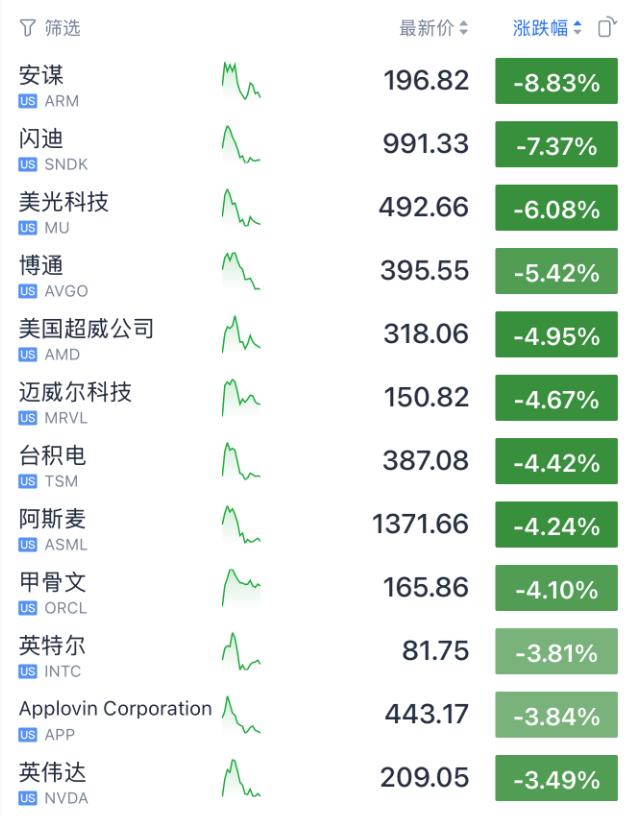The height and width of the screenshot is (816, 627).
Task: Click the SNDK sparkline chart
Action: 240,145
